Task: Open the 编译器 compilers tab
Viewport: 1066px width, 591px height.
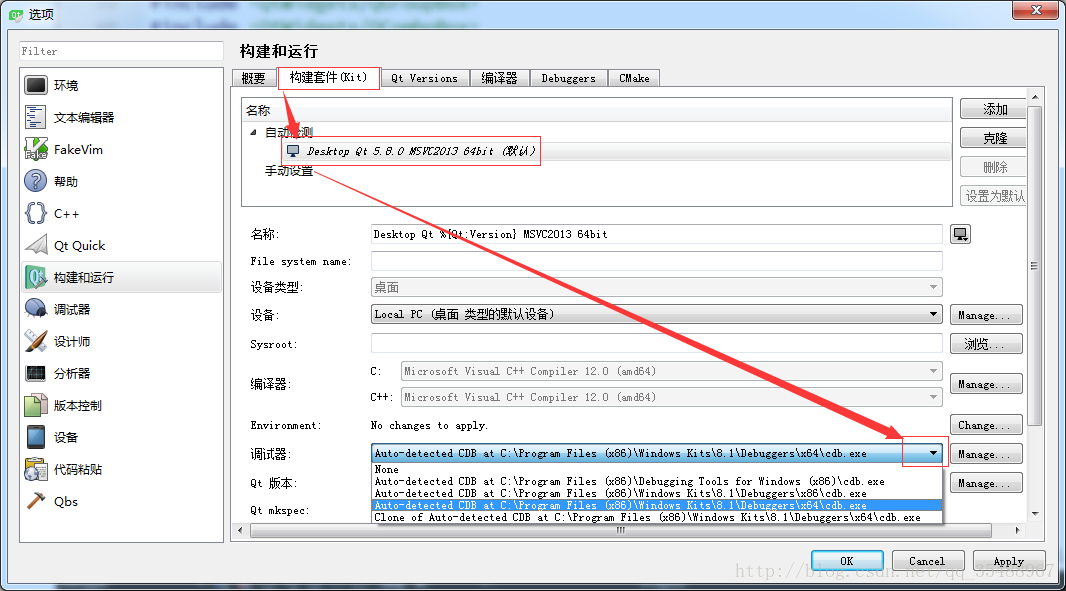Action: (x=499, y=78)
